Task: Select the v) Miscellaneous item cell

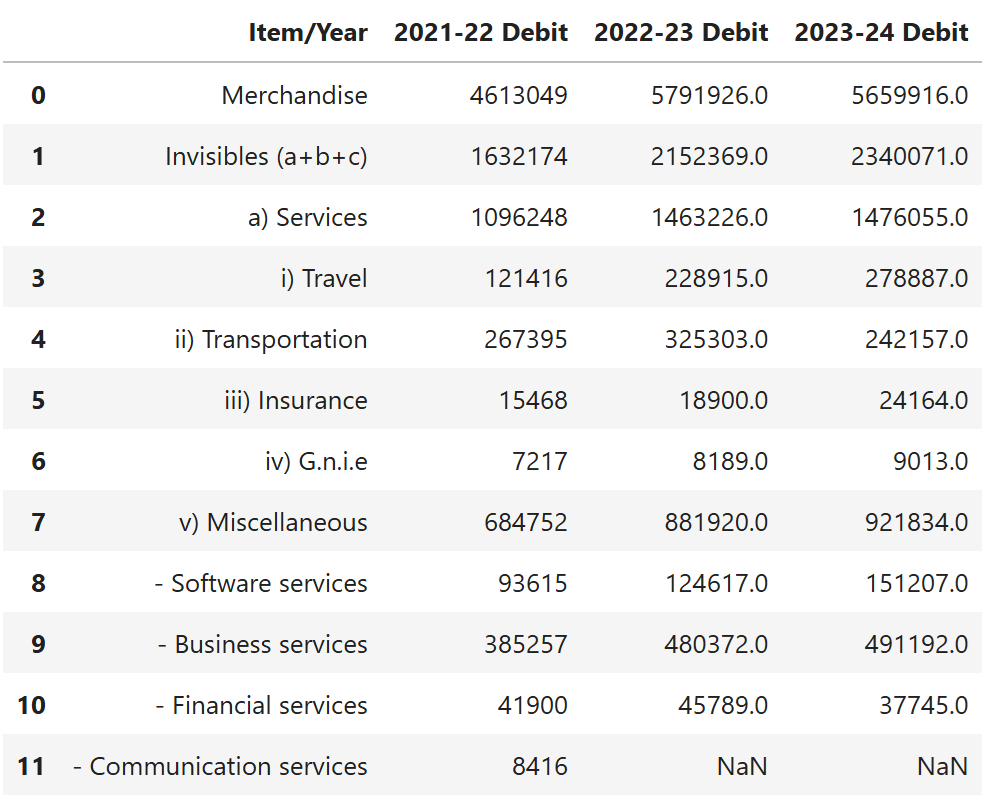Action: [273, 523]
